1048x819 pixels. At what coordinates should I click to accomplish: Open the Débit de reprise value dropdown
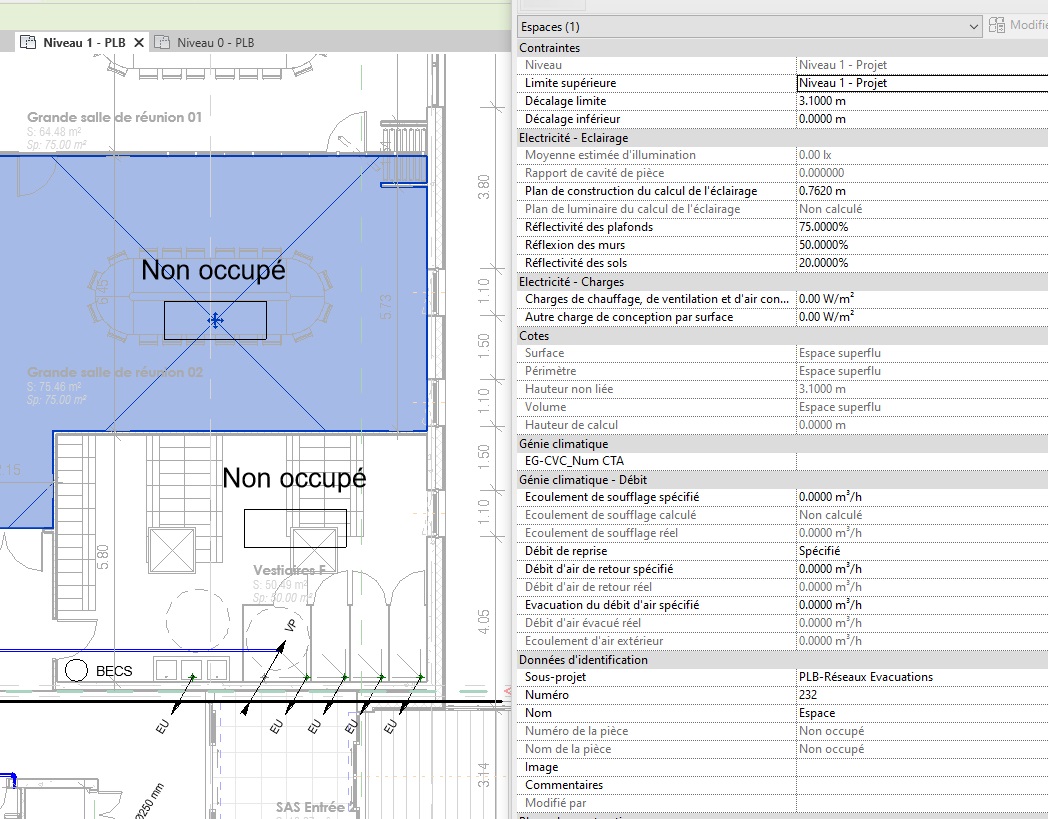pos(920,551)
